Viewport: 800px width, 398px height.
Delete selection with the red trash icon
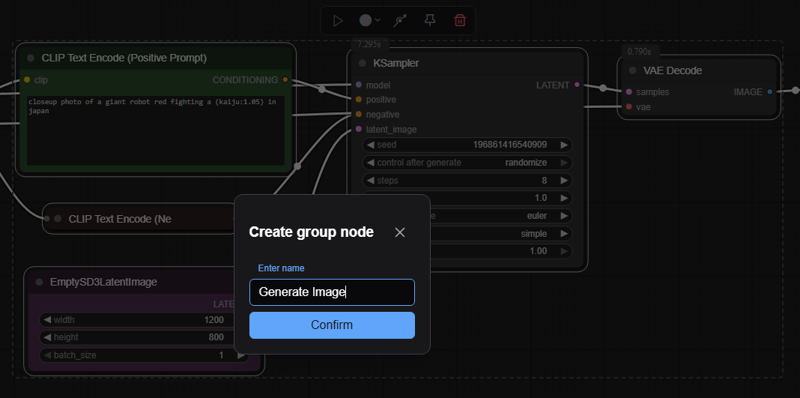tap(460, 20)
